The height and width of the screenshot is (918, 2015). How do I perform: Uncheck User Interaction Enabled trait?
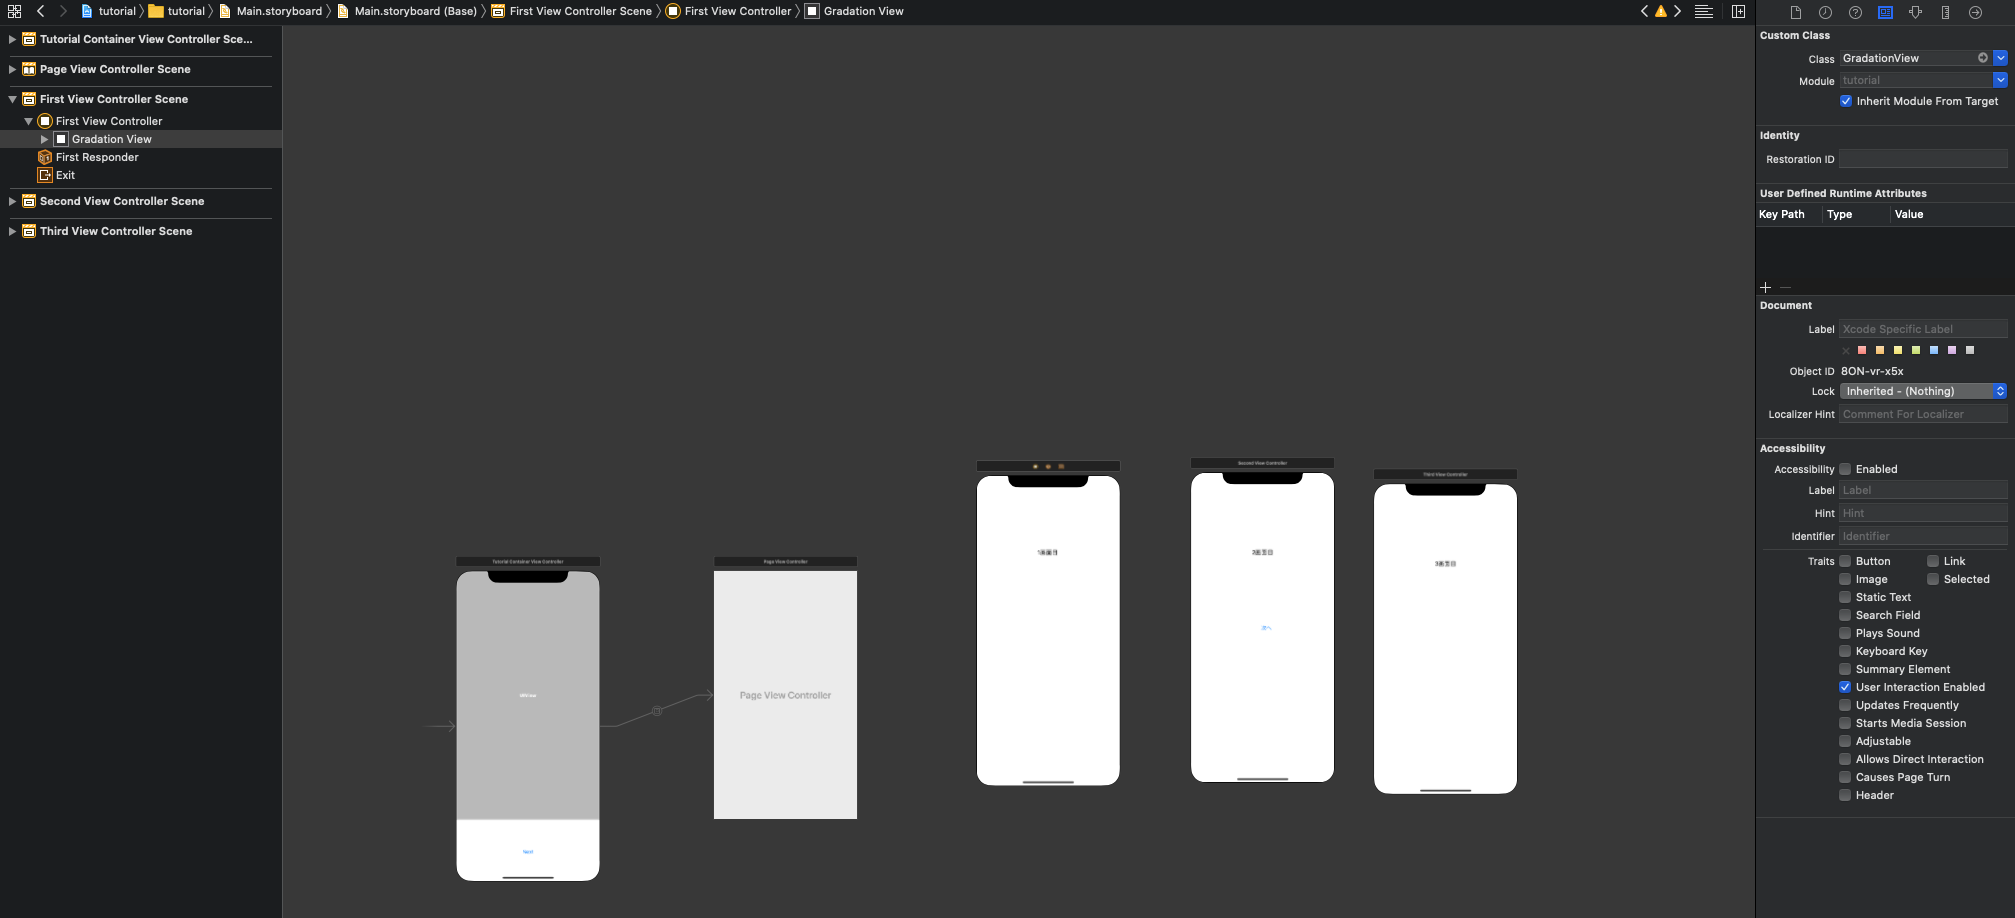1846,687
